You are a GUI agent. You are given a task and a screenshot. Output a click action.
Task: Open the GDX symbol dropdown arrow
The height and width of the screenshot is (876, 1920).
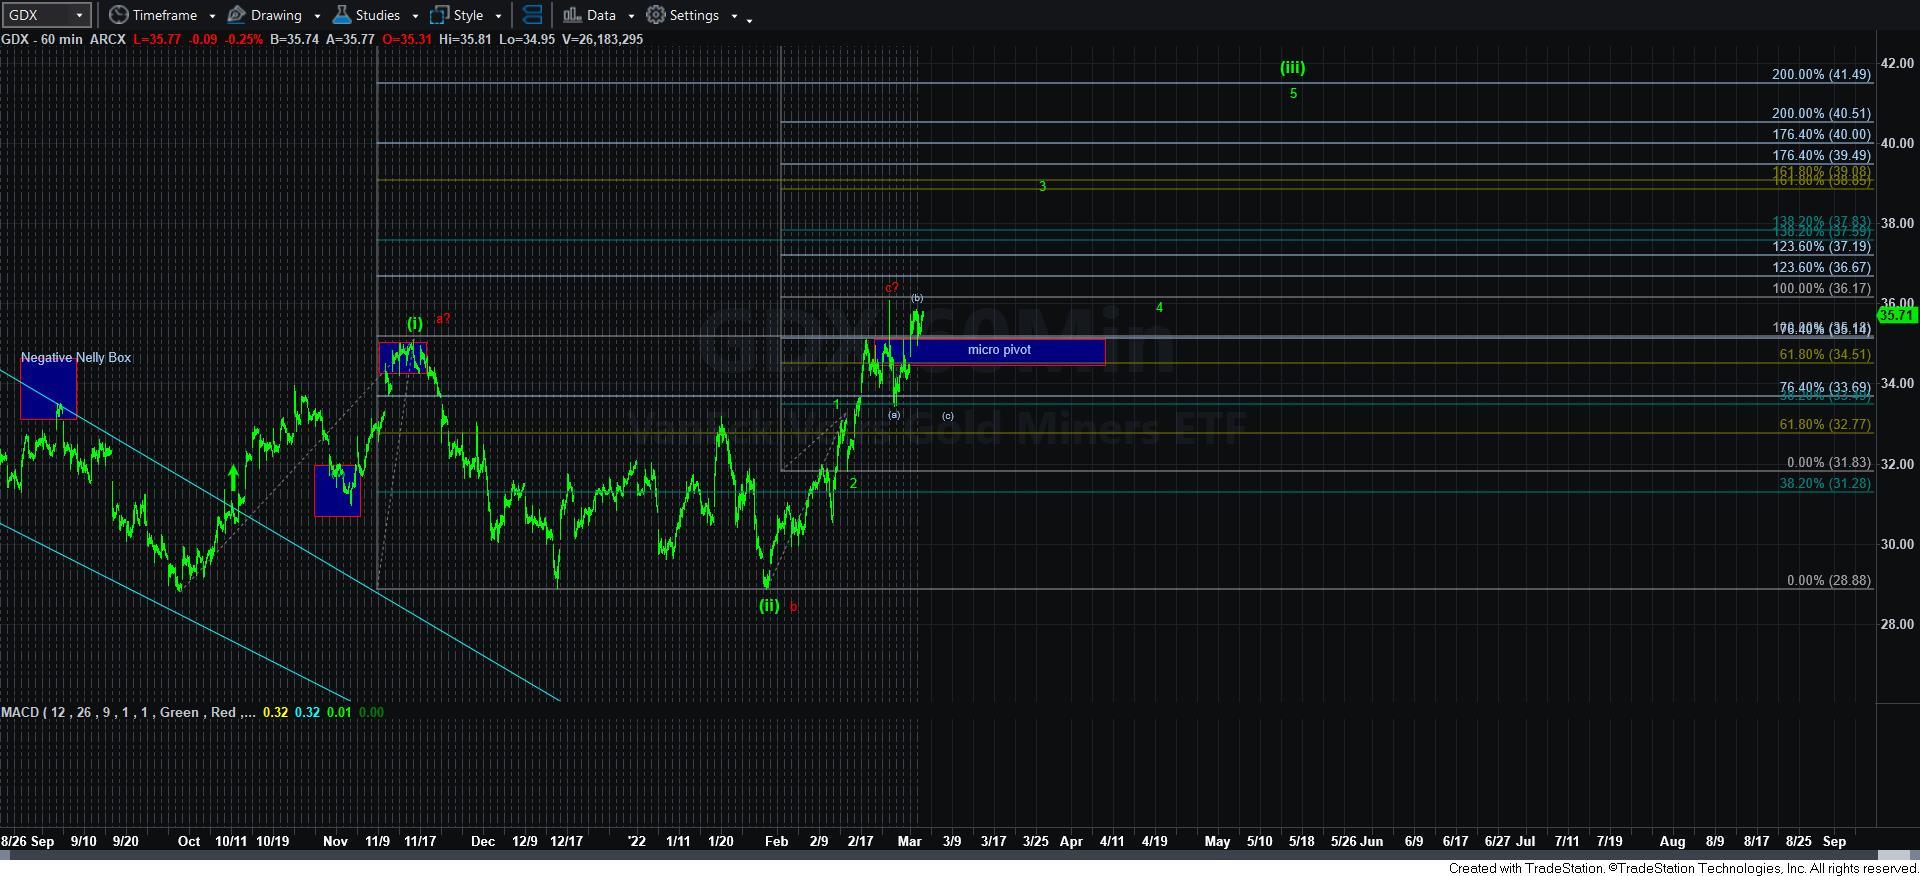coord(79,15)
